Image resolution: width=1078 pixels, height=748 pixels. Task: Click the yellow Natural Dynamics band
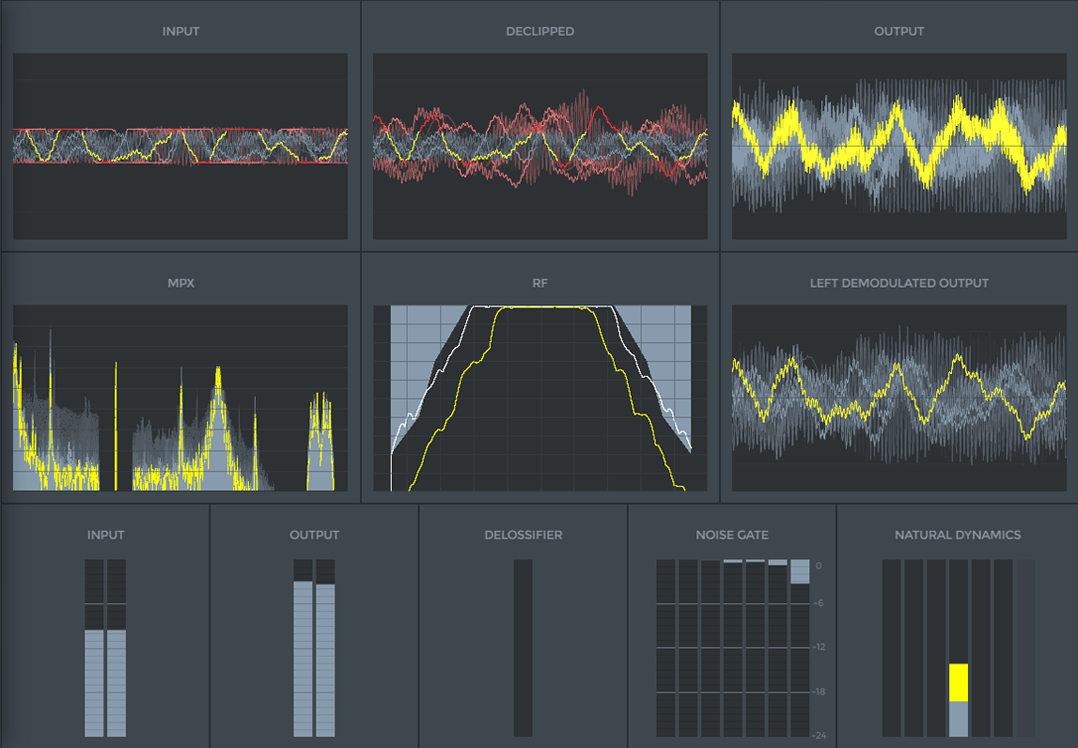point(958,683)
